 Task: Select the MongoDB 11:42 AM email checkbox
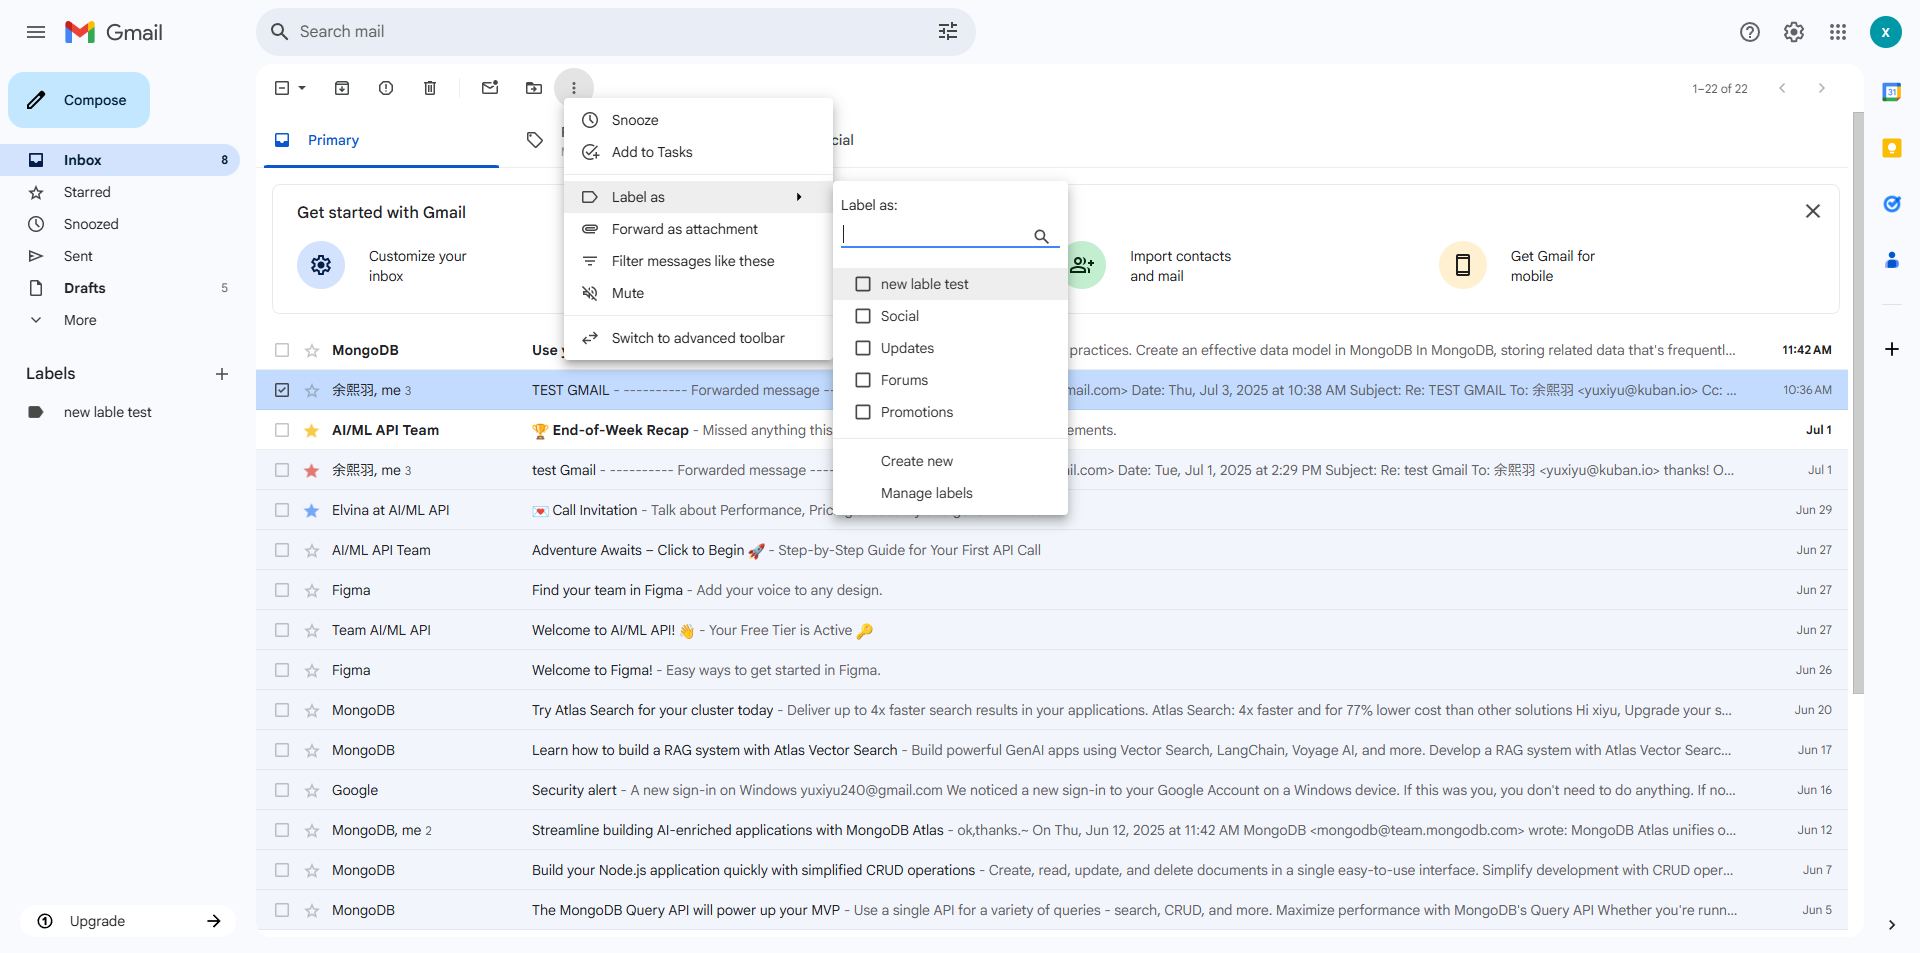tap(282, 350)
